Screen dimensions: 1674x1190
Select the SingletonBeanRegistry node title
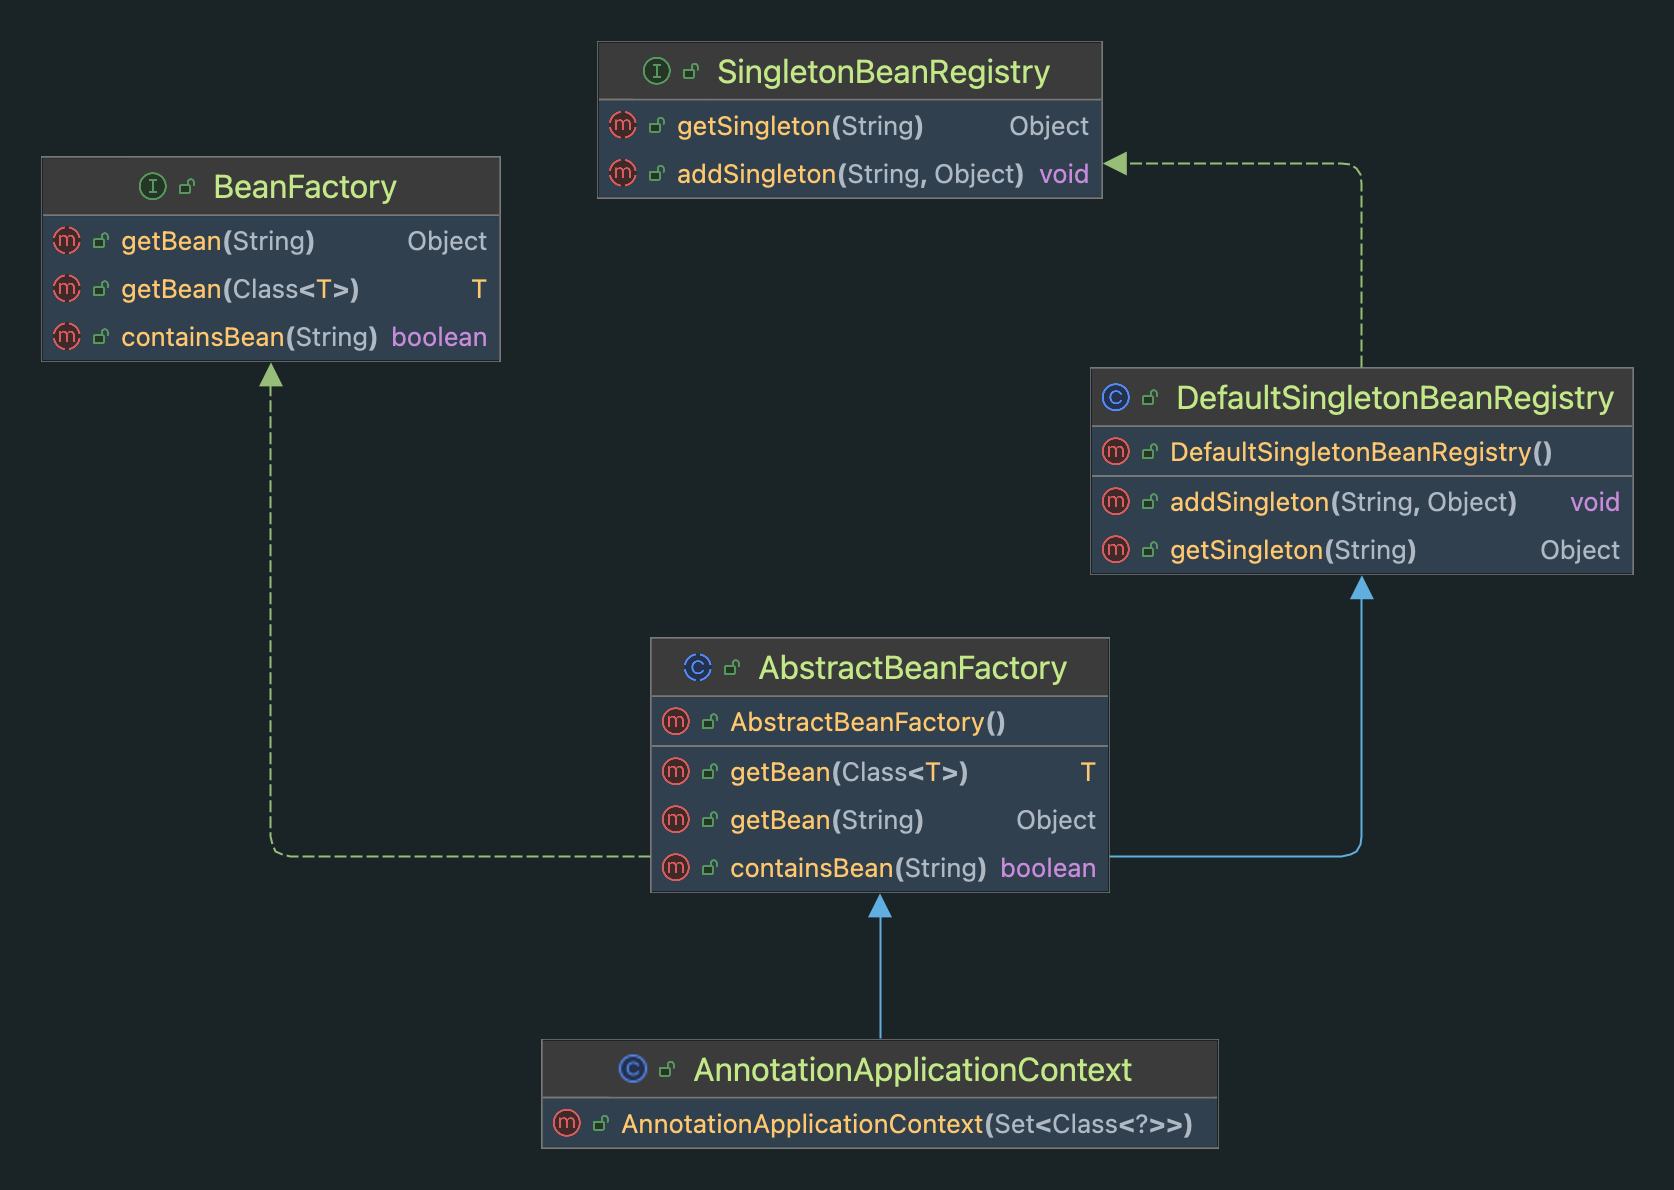pyautogui.click(x=883, y=71)
